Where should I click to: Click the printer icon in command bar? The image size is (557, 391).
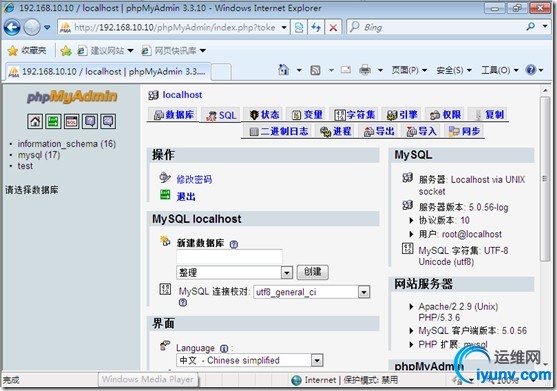pyautogui.click(x=365, y=70)
